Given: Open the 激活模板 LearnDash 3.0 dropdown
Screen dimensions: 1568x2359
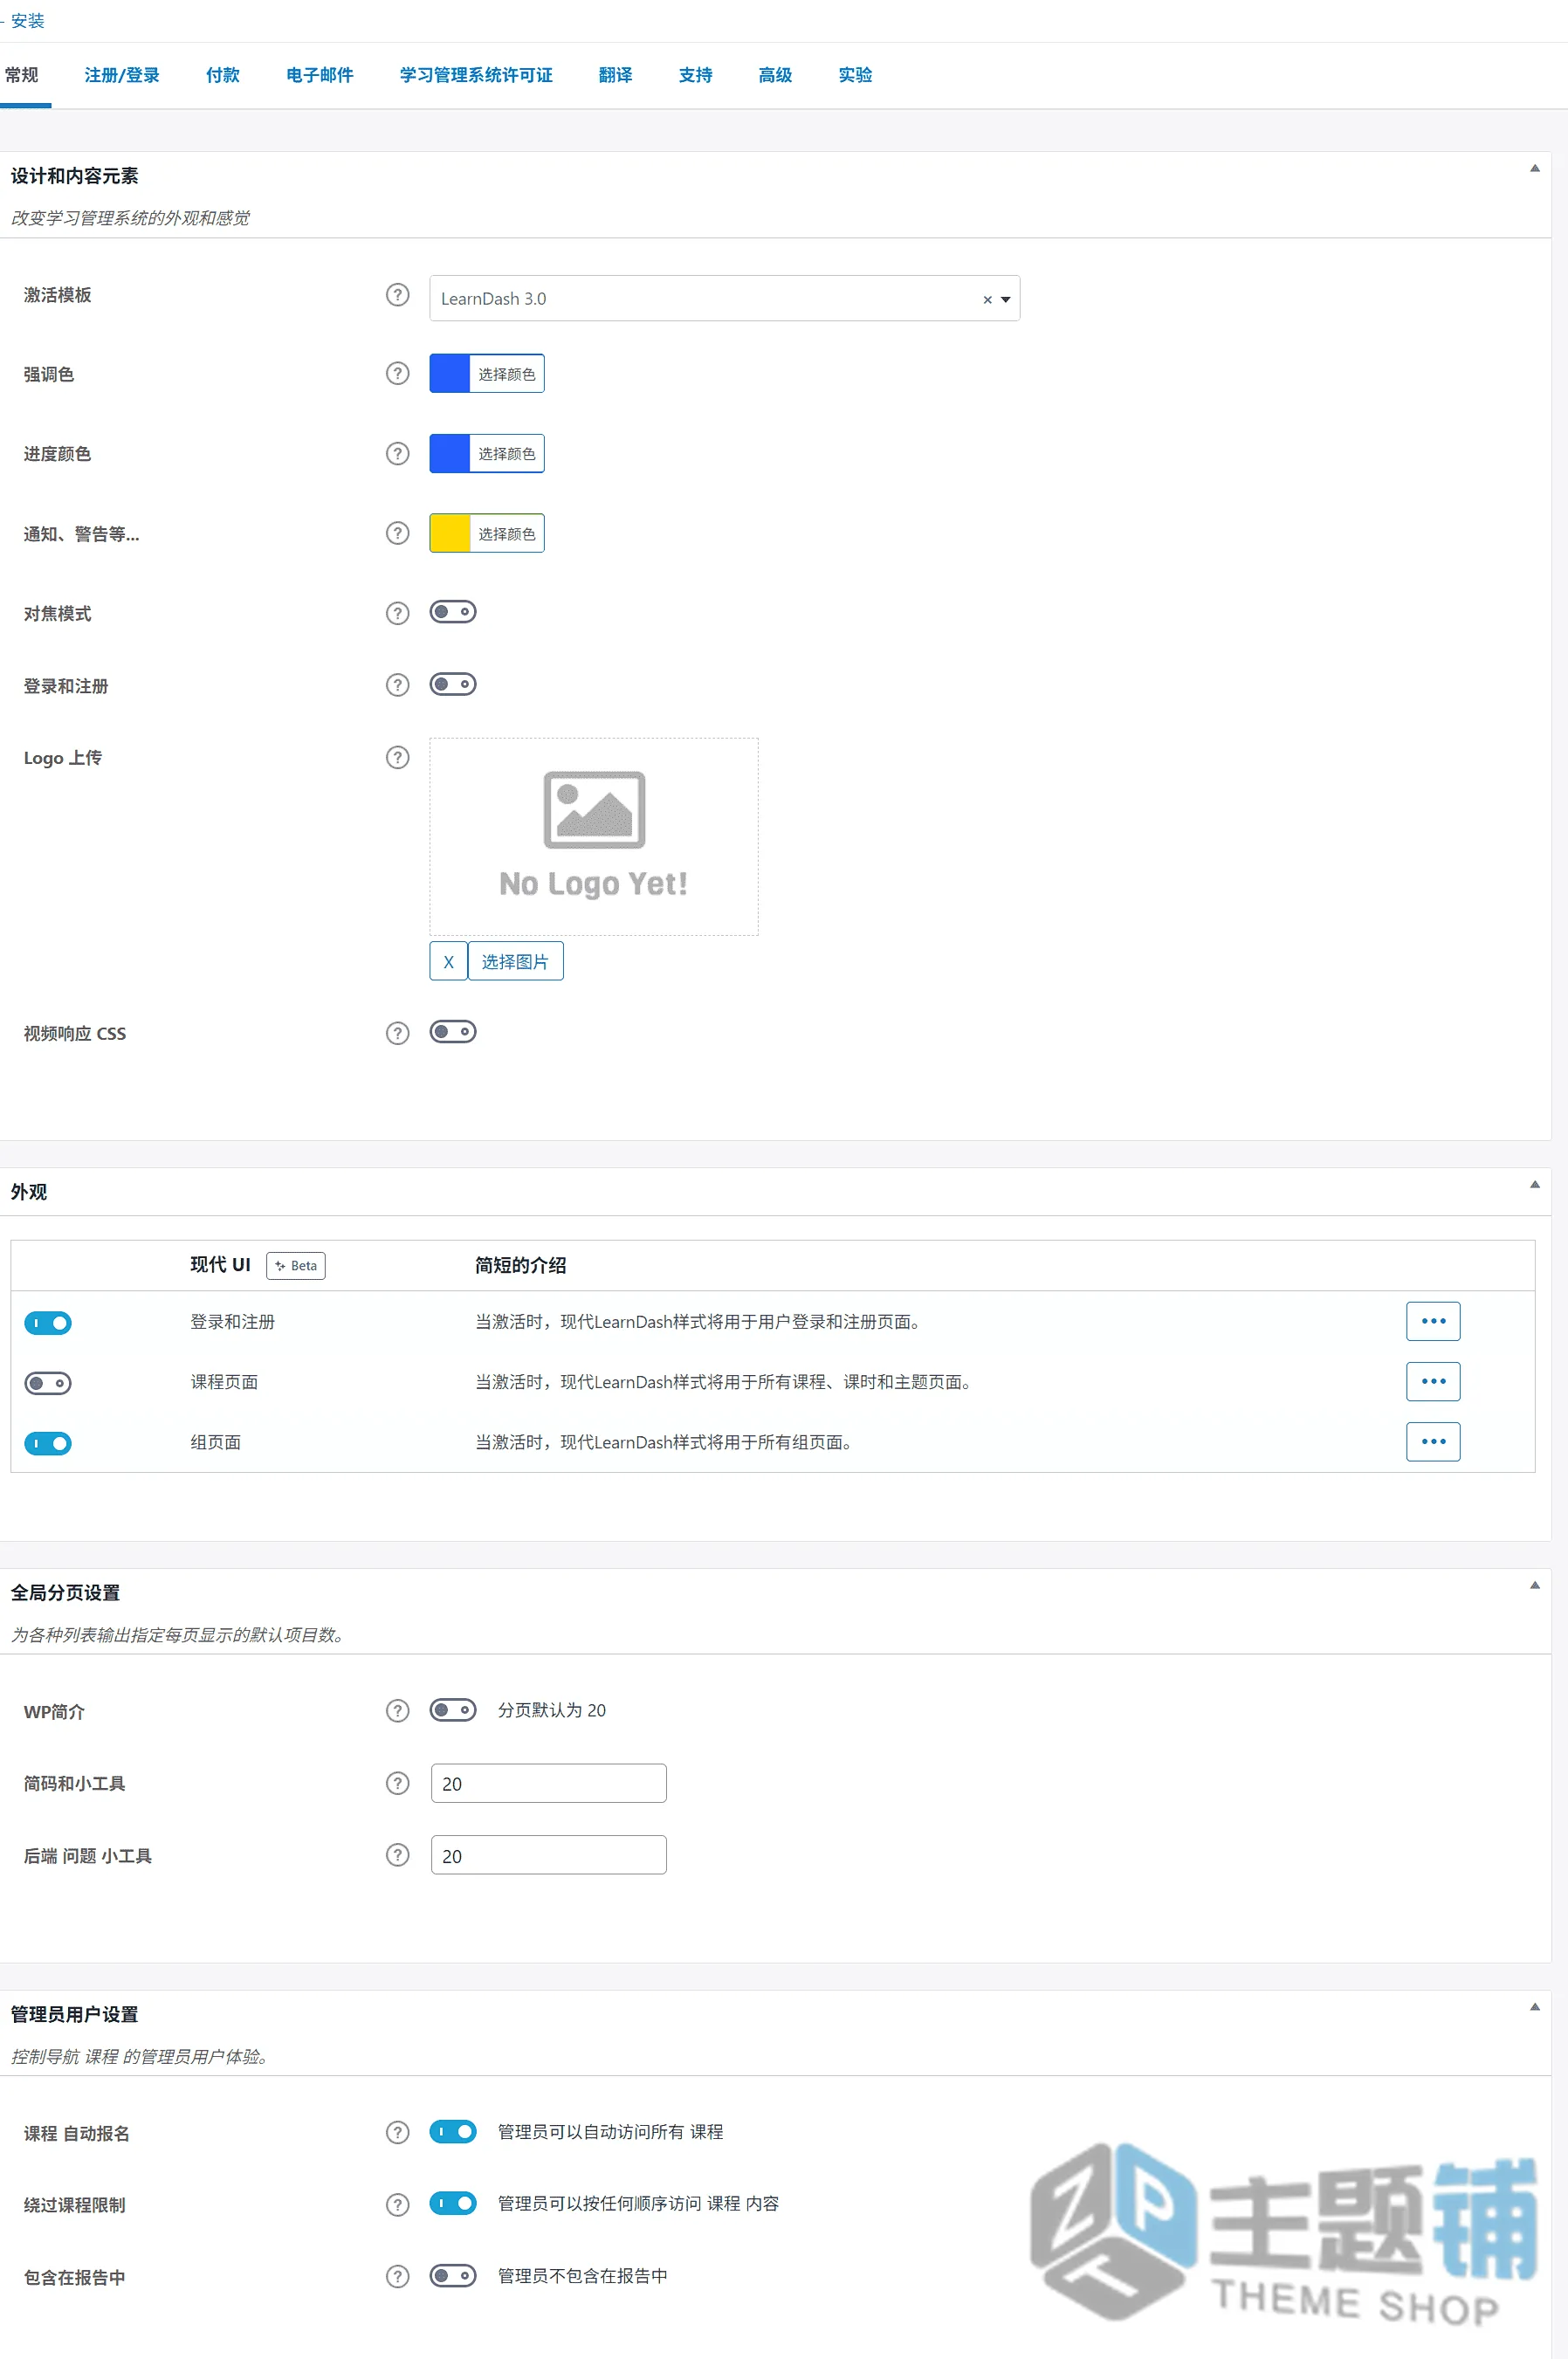Looking at the screenshot, I should 724,298.
